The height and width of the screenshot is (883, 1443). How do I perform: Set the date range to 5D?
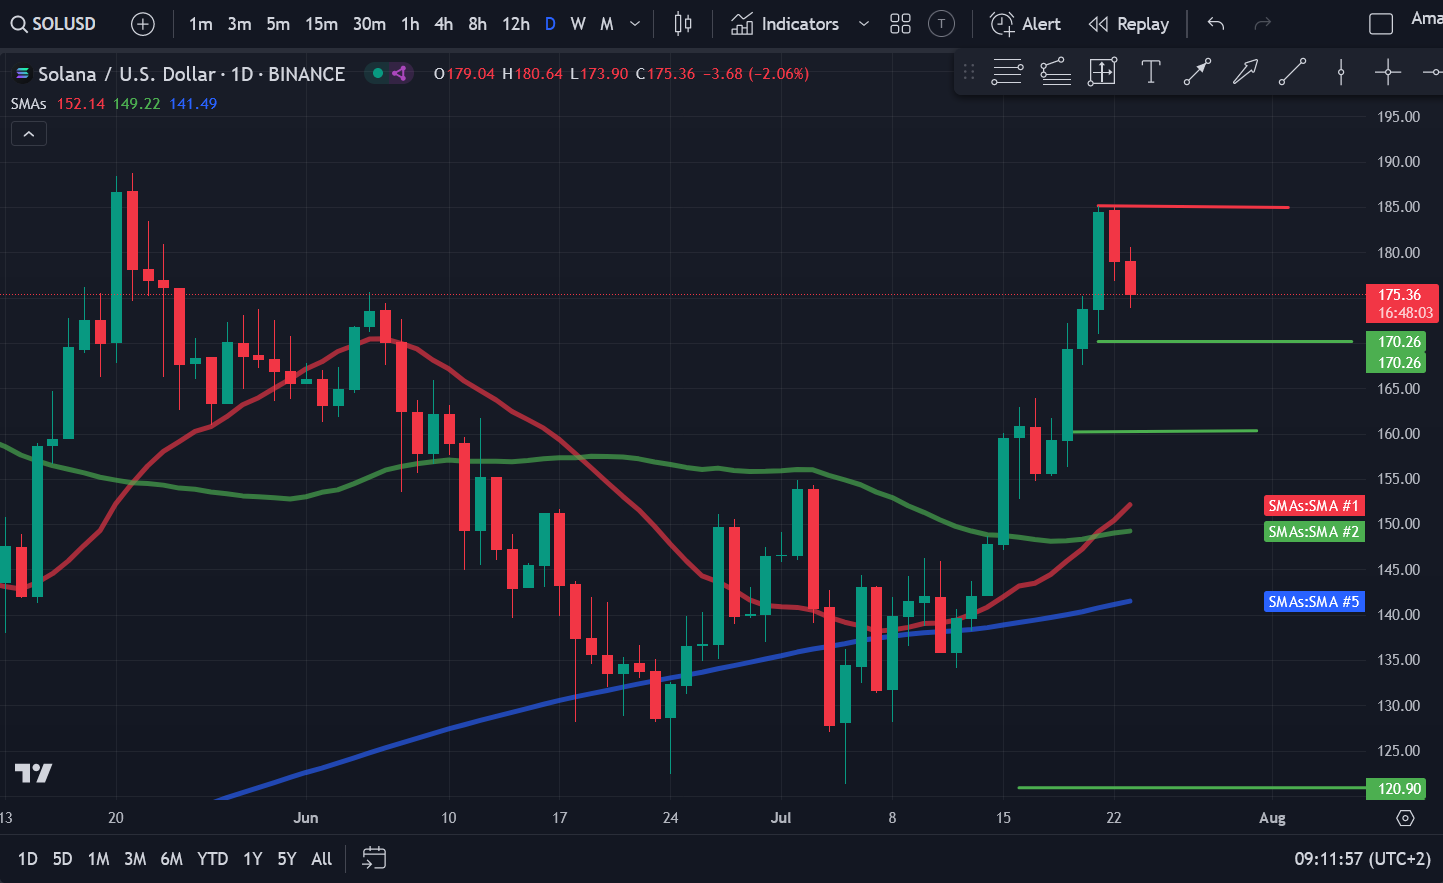click(62, 859)
